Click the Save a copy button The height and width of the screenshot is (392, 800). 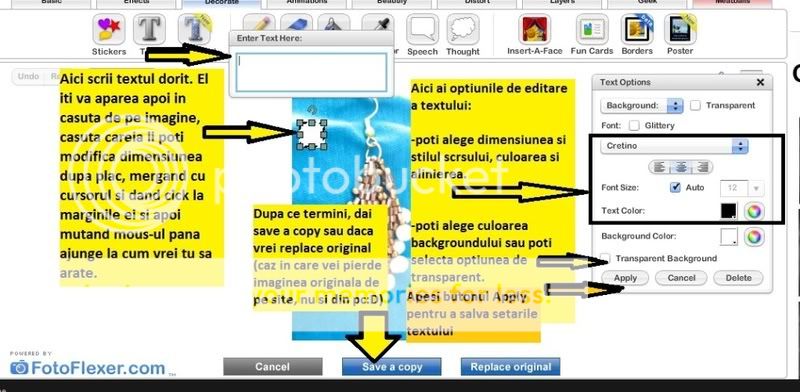click(x=392, y=367)
